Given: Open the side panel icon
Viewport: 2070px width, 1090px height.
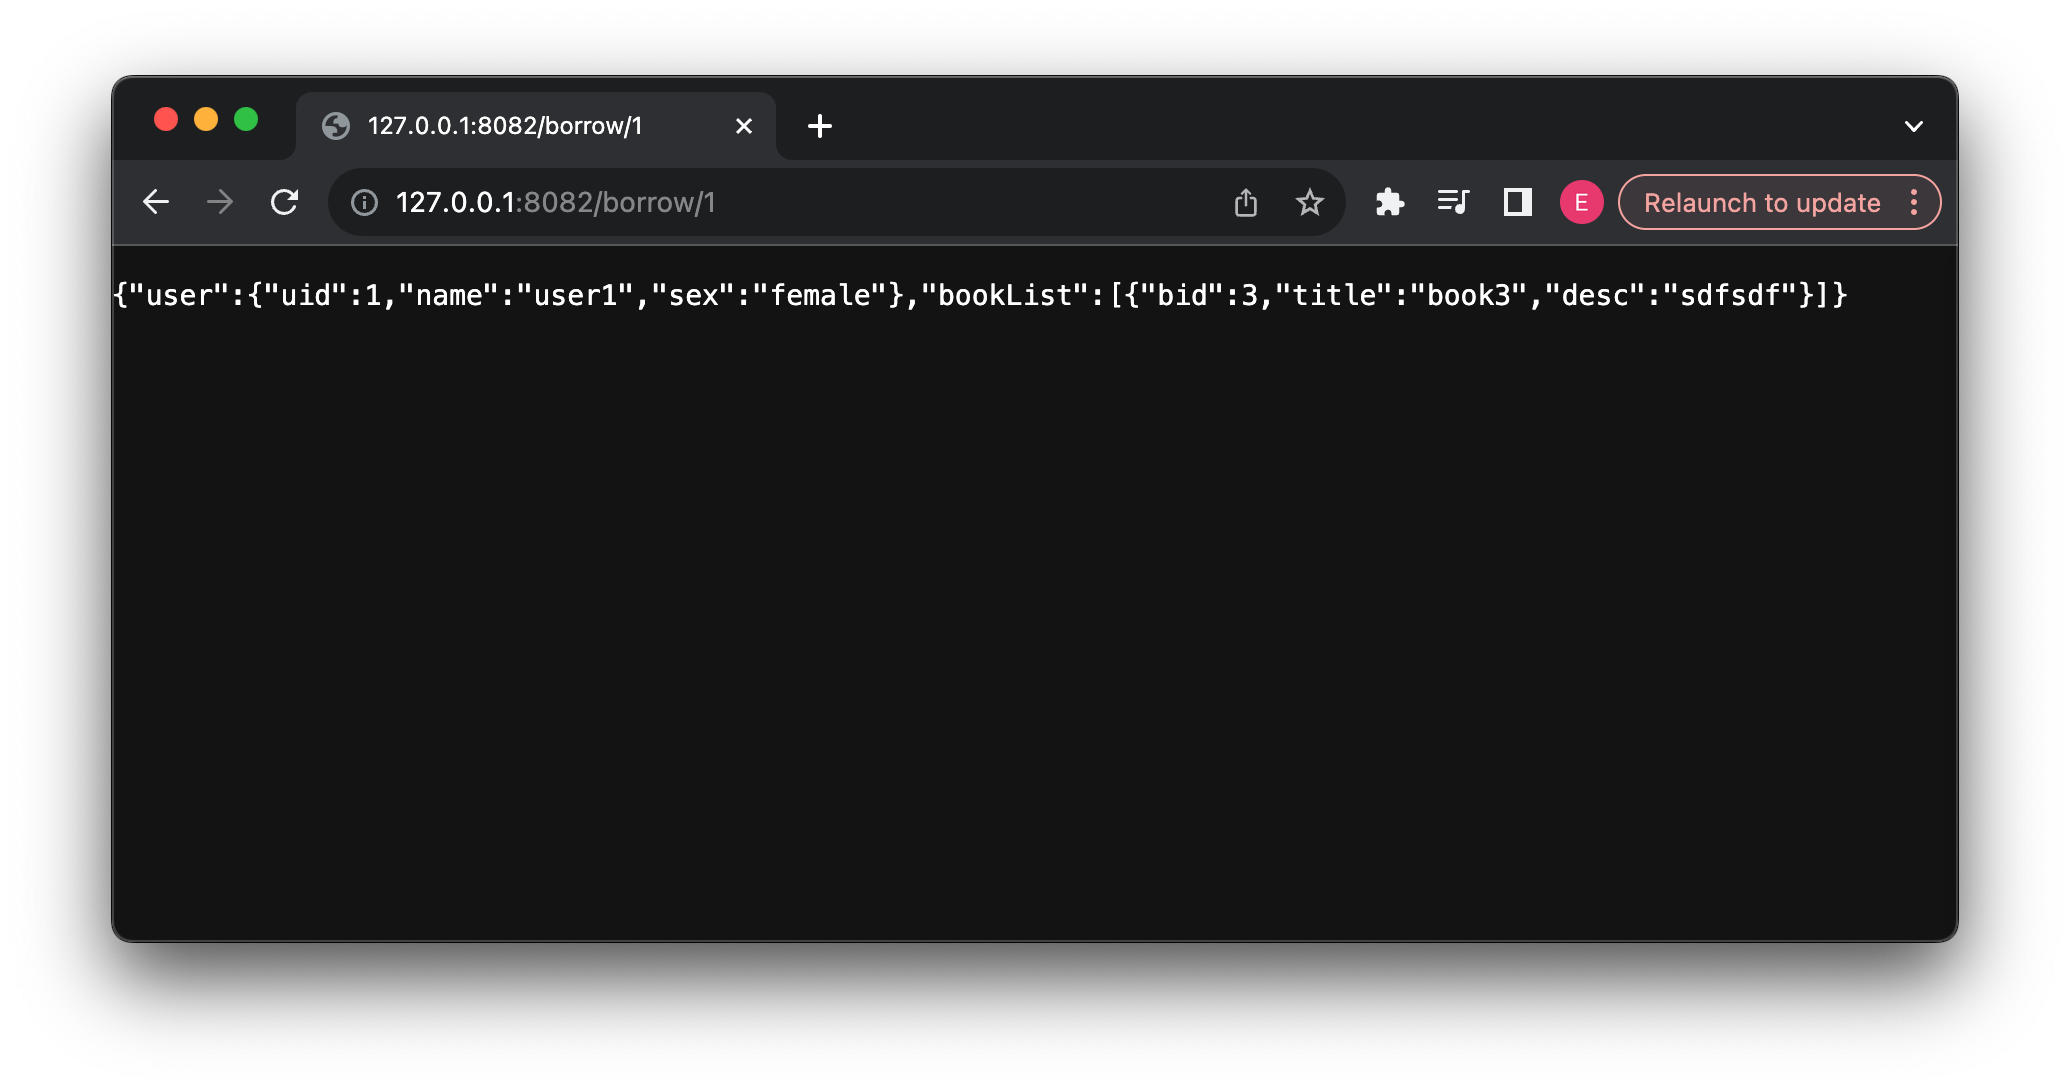Looking at the screenshot, I should [x=1516, y=201].
